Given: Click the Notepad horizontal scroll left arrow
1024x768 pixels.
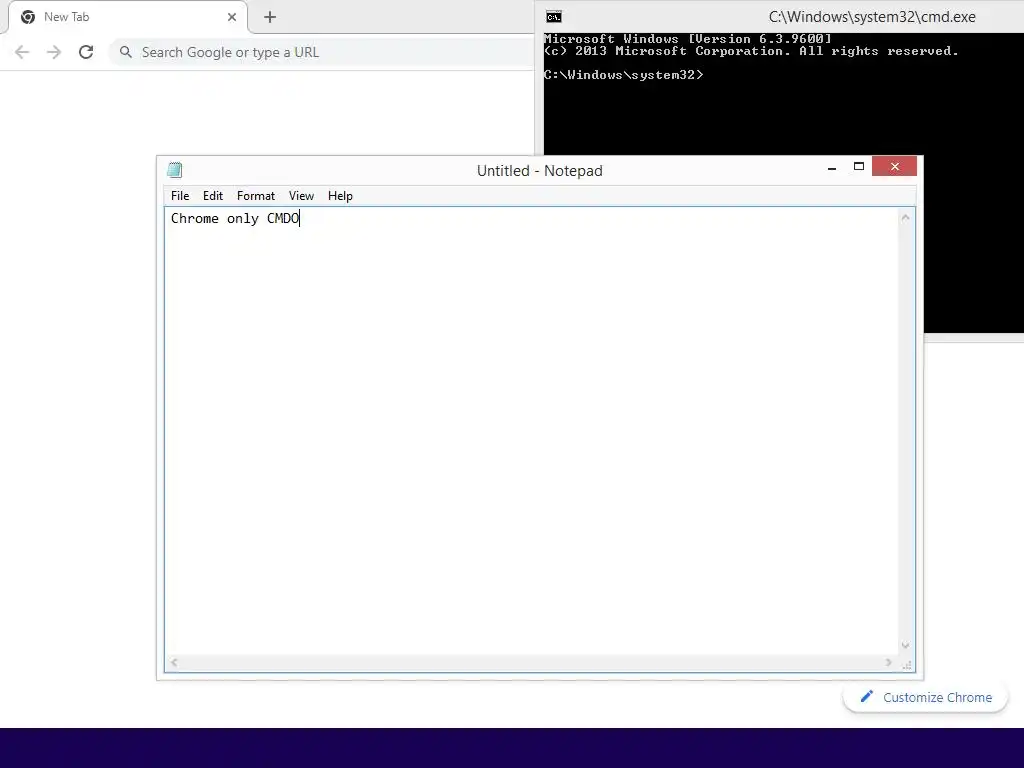Looking at the screenshot, I should pos(174,662).
